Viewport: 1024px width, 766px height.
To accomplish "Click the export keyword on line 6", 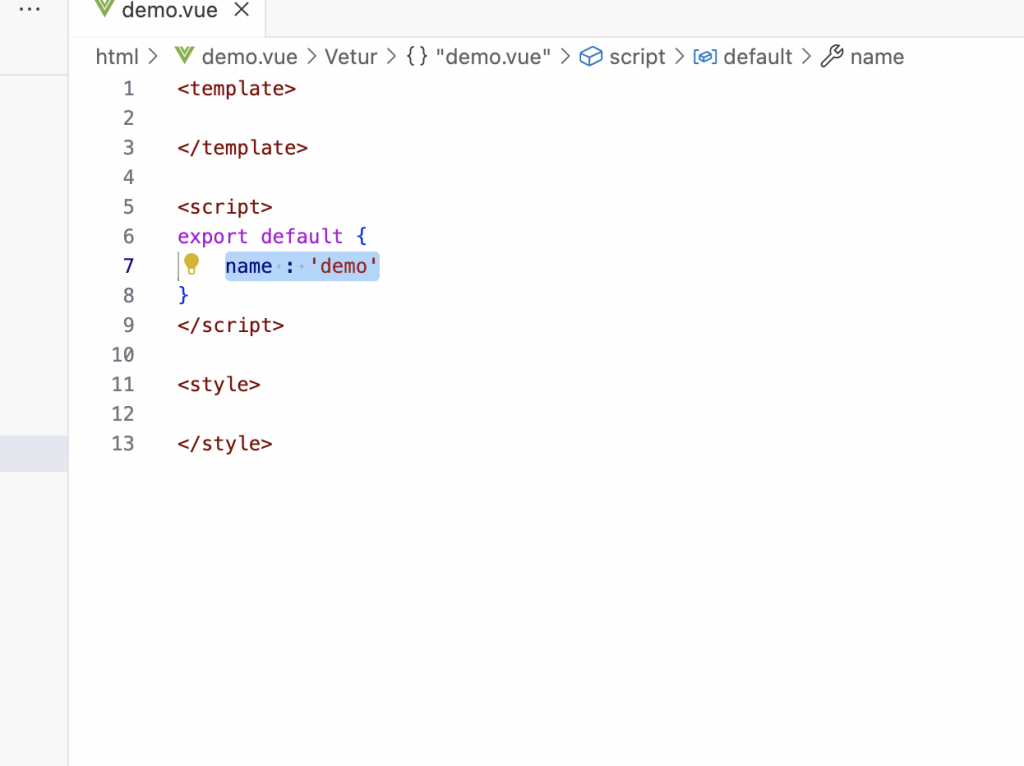I will coord(212,236).
